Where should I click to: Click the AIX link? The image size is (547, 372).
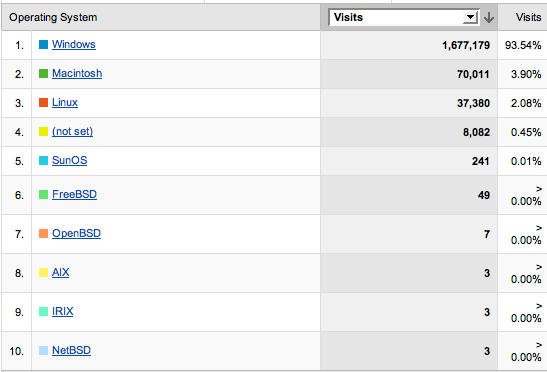61,272
